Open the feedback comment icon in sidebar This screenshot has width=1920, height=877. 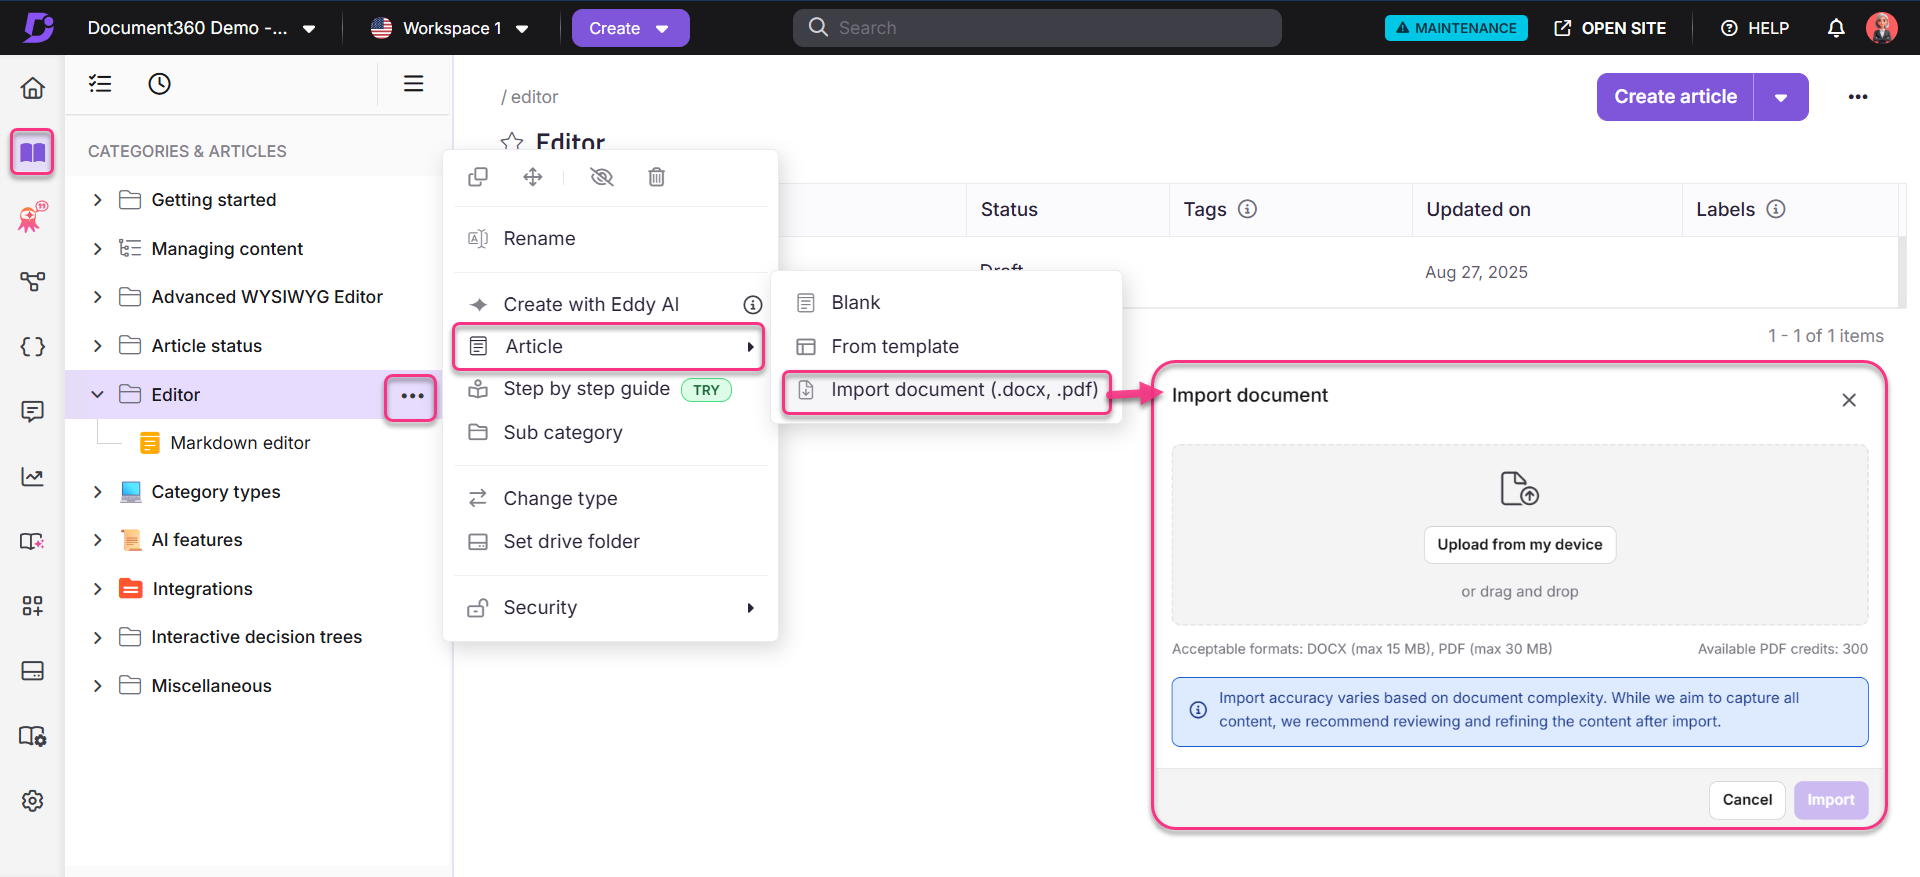pos(32,411)
